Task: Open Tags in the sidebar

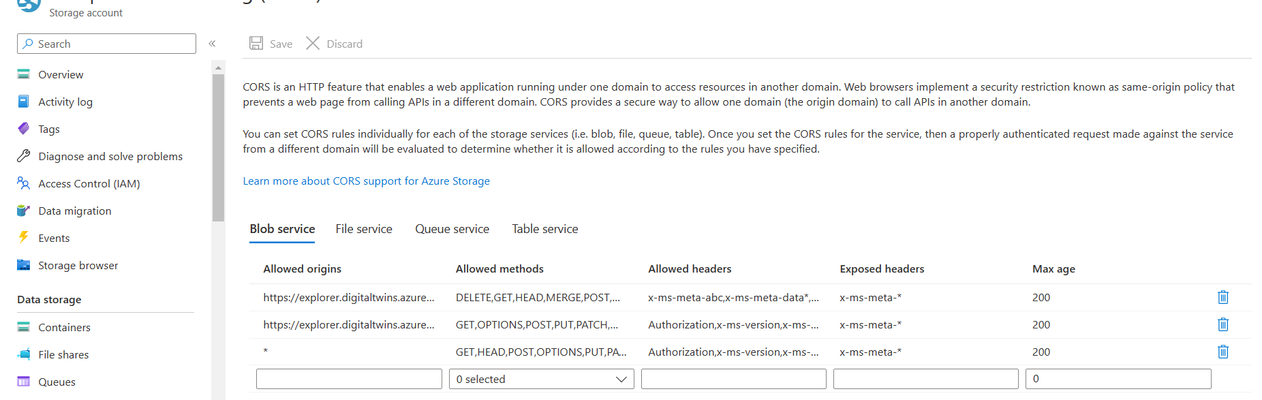Action: pyautogui.click(x=49, y=129)
